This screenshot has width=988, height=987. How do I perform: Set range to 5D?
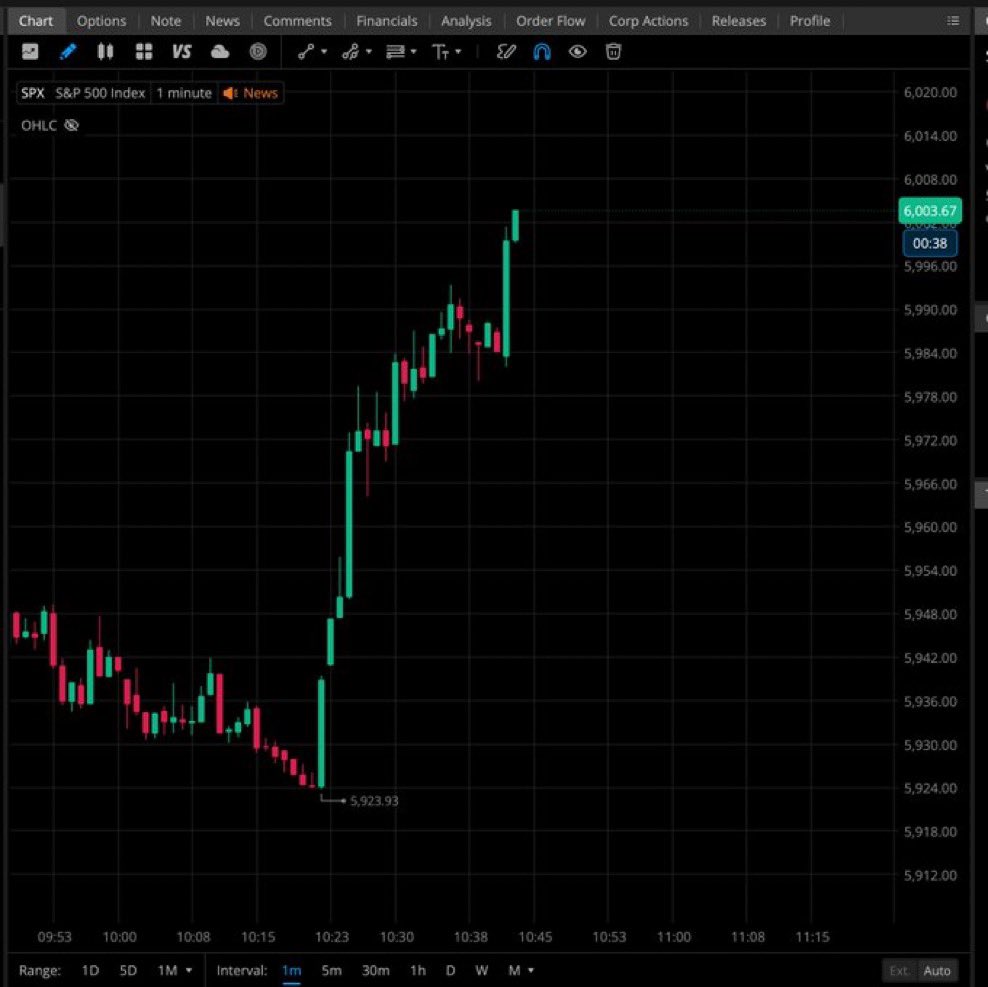pyautogui.click(x=128, y=970)
